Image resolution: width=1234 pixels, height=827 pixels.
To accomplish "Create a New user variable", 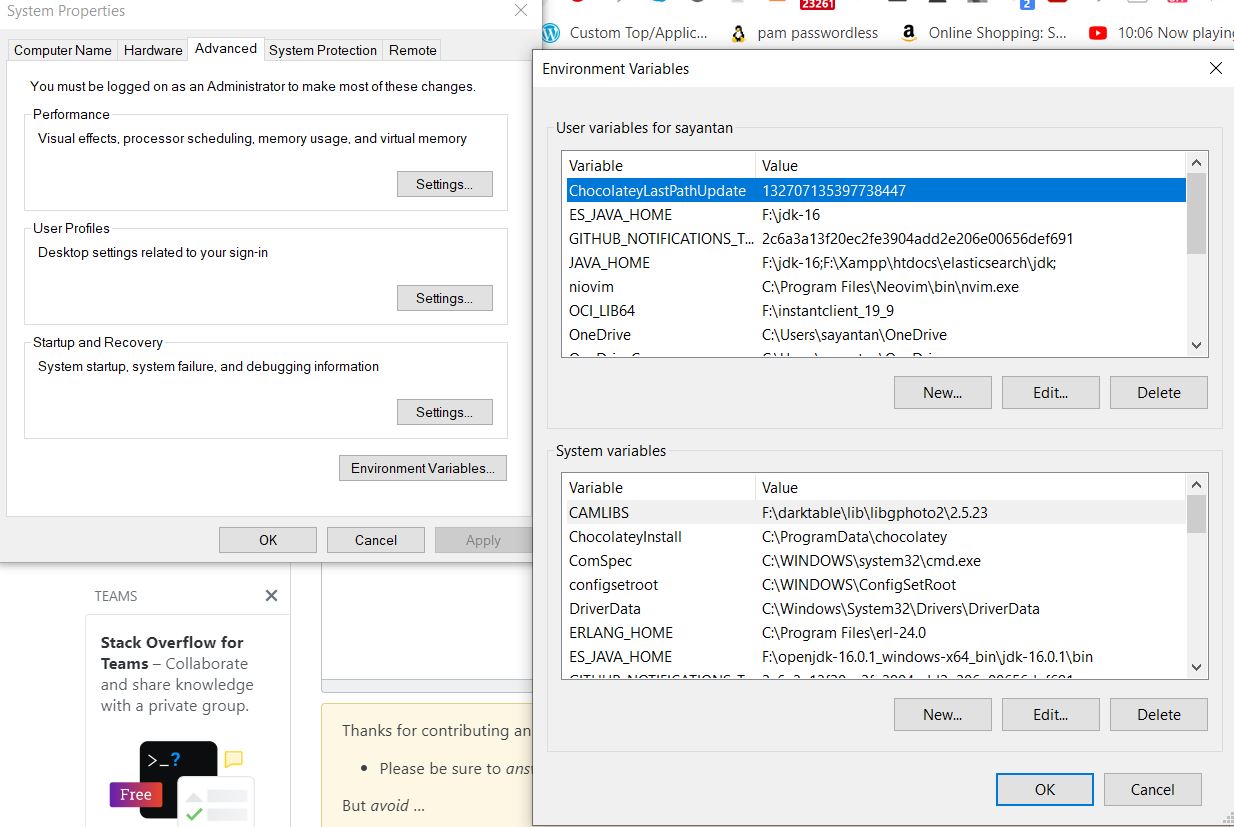I will point(943,393).
